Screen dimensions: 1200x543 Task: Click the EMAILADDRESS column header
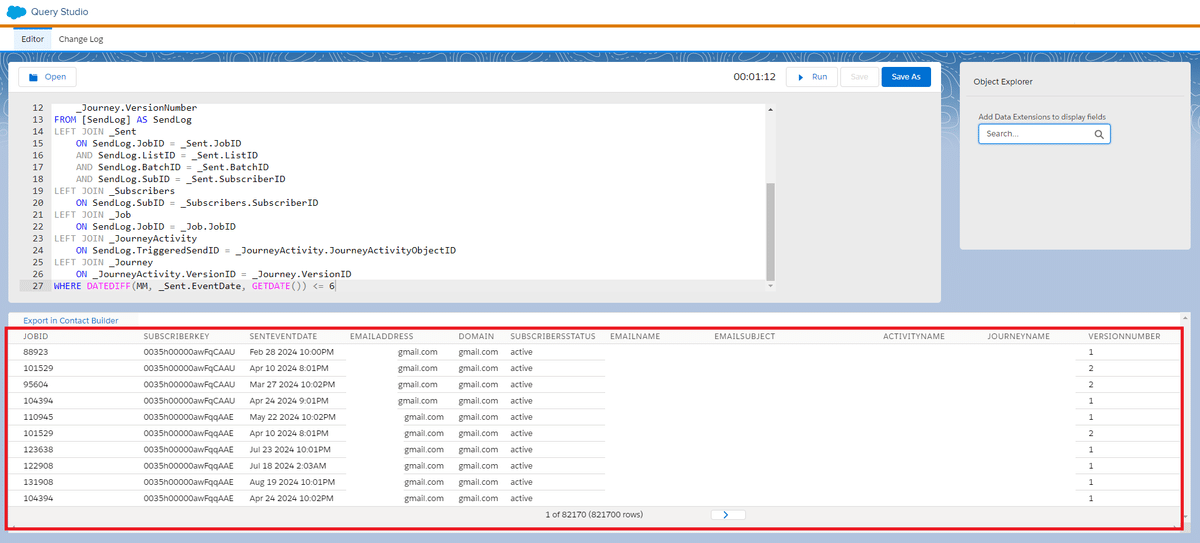[381, 337]
